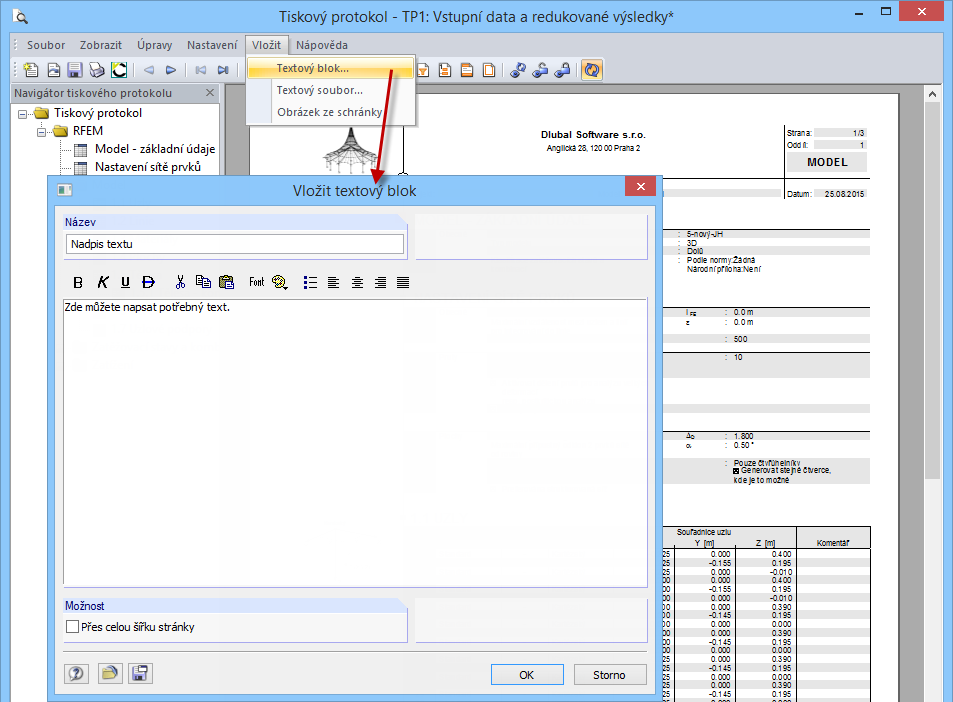The image size is (953, 702).
Task: Cut selected text with scissors icon
Action: tap(180, 282)
